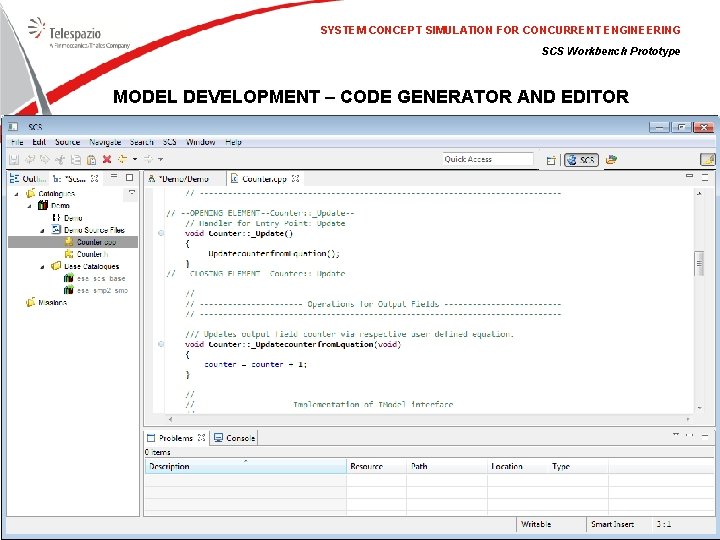Click the editor horizontal scrollbar left arrow
This screenshot has height=540, width=720.
point(170,419)
